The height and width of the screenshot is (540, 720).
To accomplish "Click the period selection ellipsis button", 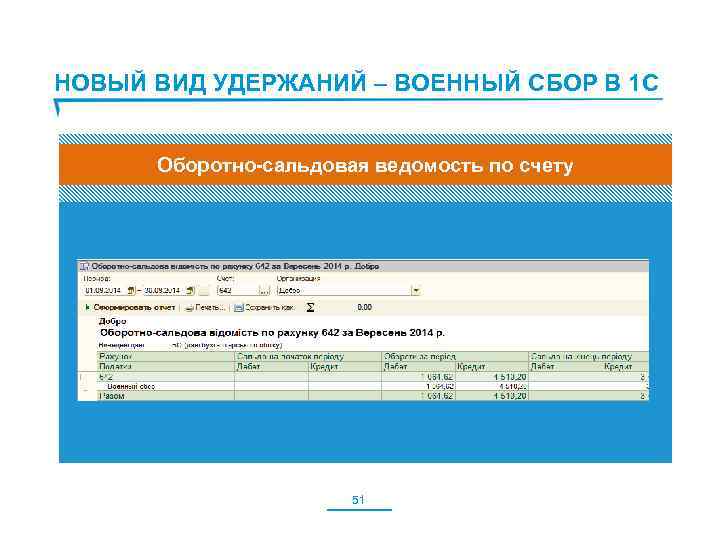I will [203, 291].
